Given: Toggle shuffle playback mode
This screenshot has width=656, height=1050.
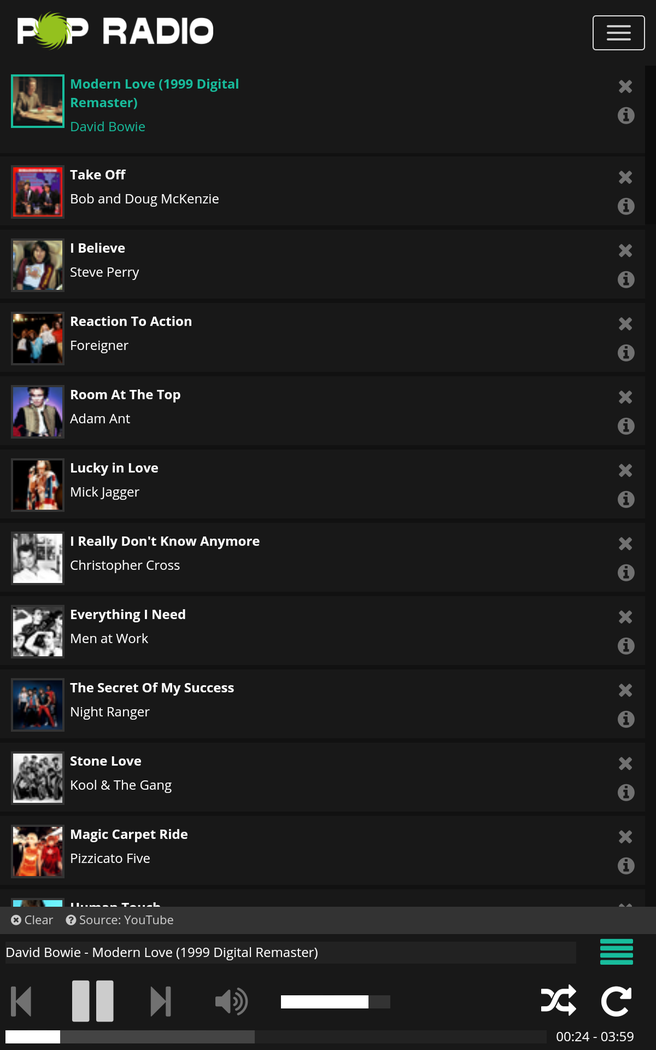Looking at the screenshot, I should [558, 1000].
